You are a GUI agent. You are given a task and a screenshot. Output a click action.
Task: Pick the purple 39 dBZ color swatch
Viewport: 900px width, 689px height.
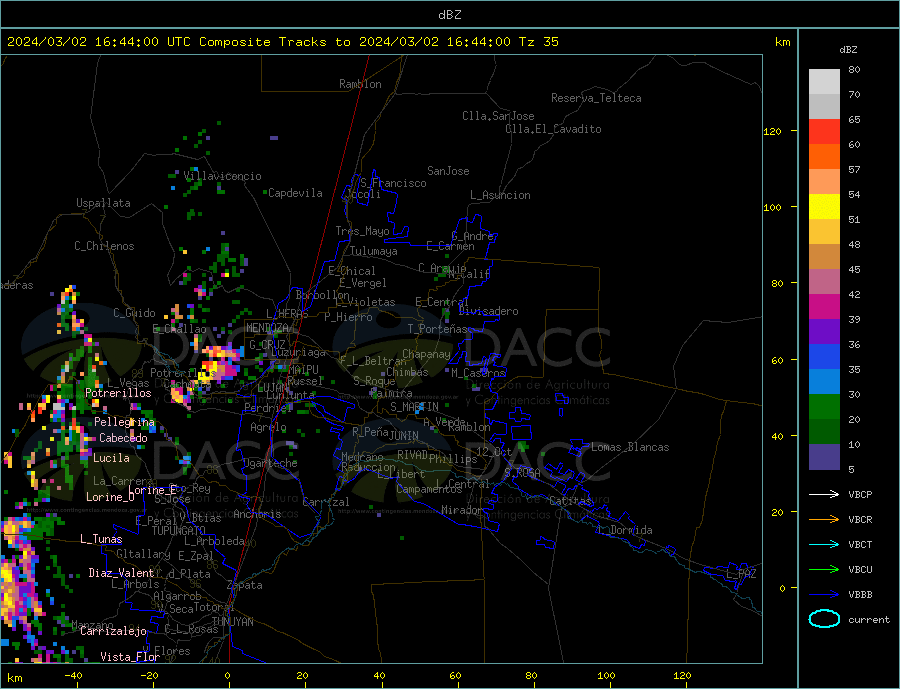(x=824, y=332)
